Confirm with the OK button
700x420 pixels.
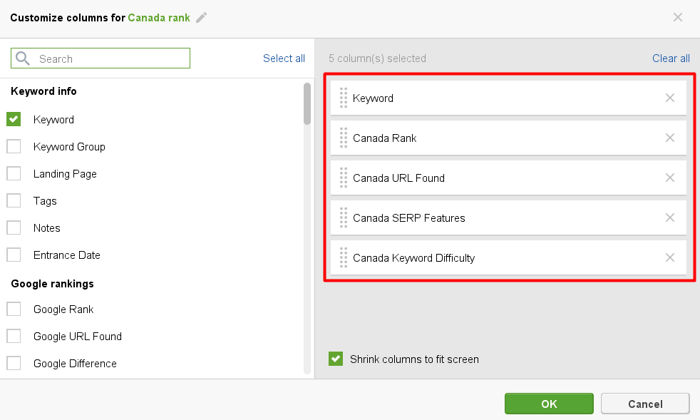pos(549,403)
